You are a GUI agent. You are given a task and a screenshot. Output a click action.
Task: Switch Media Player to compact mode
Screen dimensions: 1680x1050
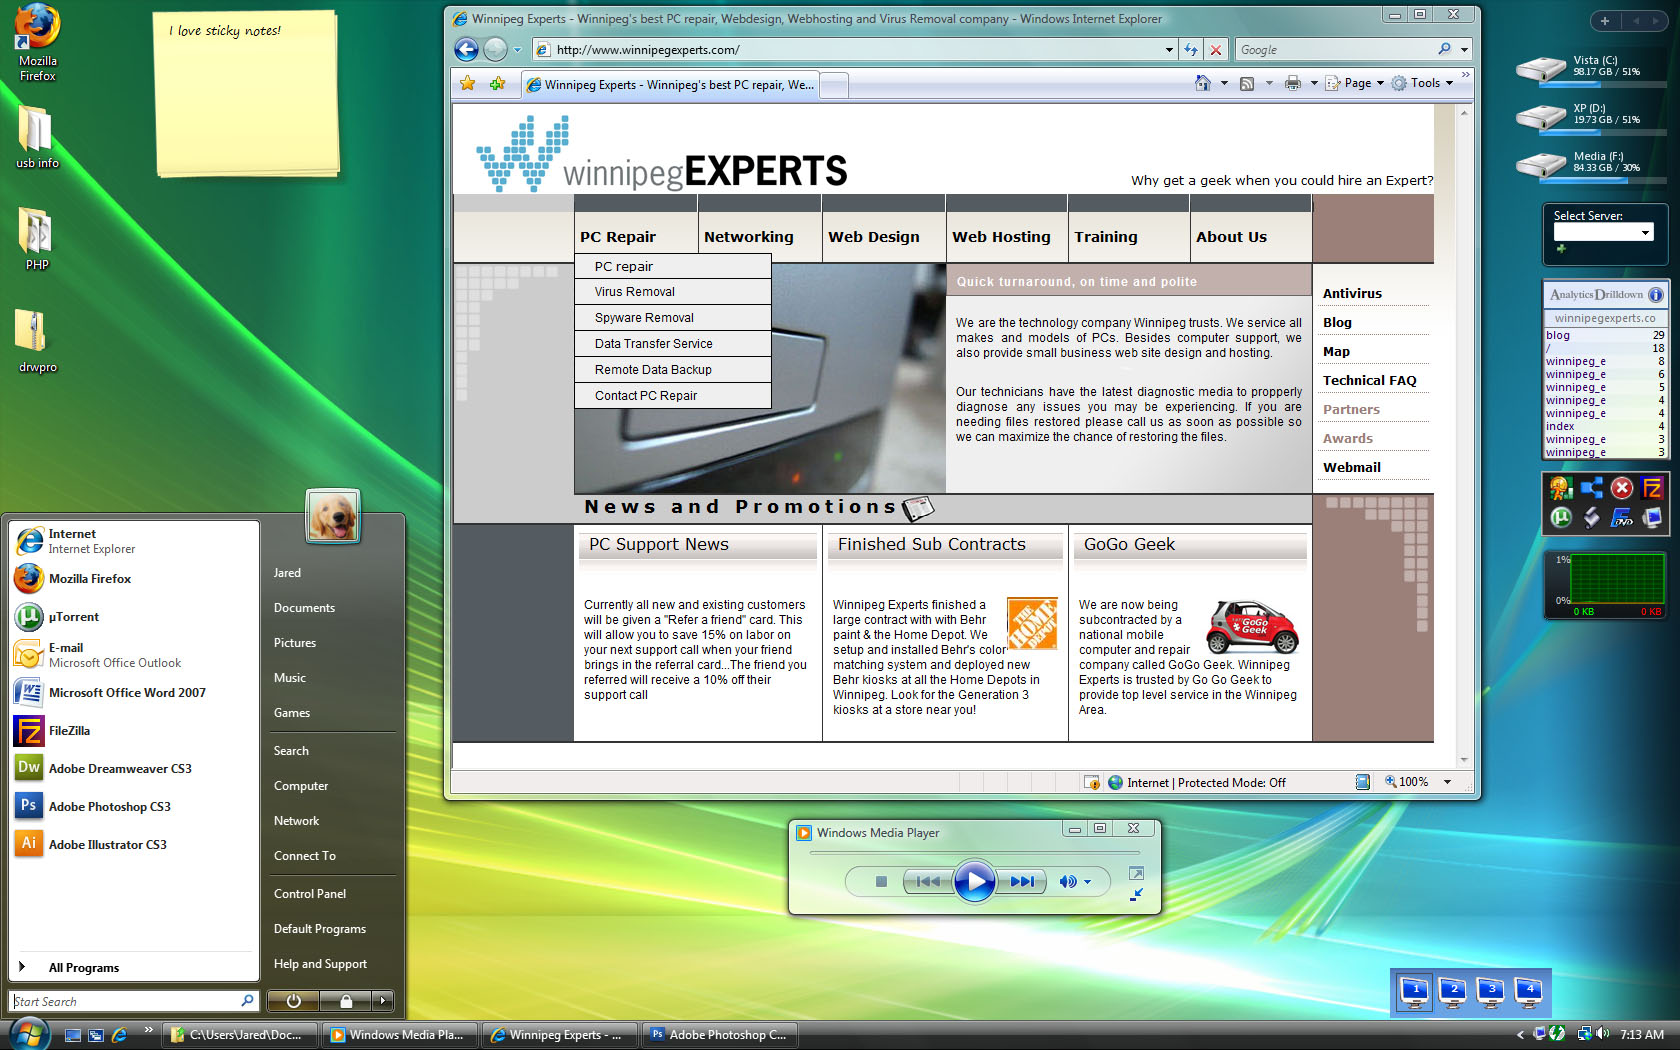[1136, 895]
